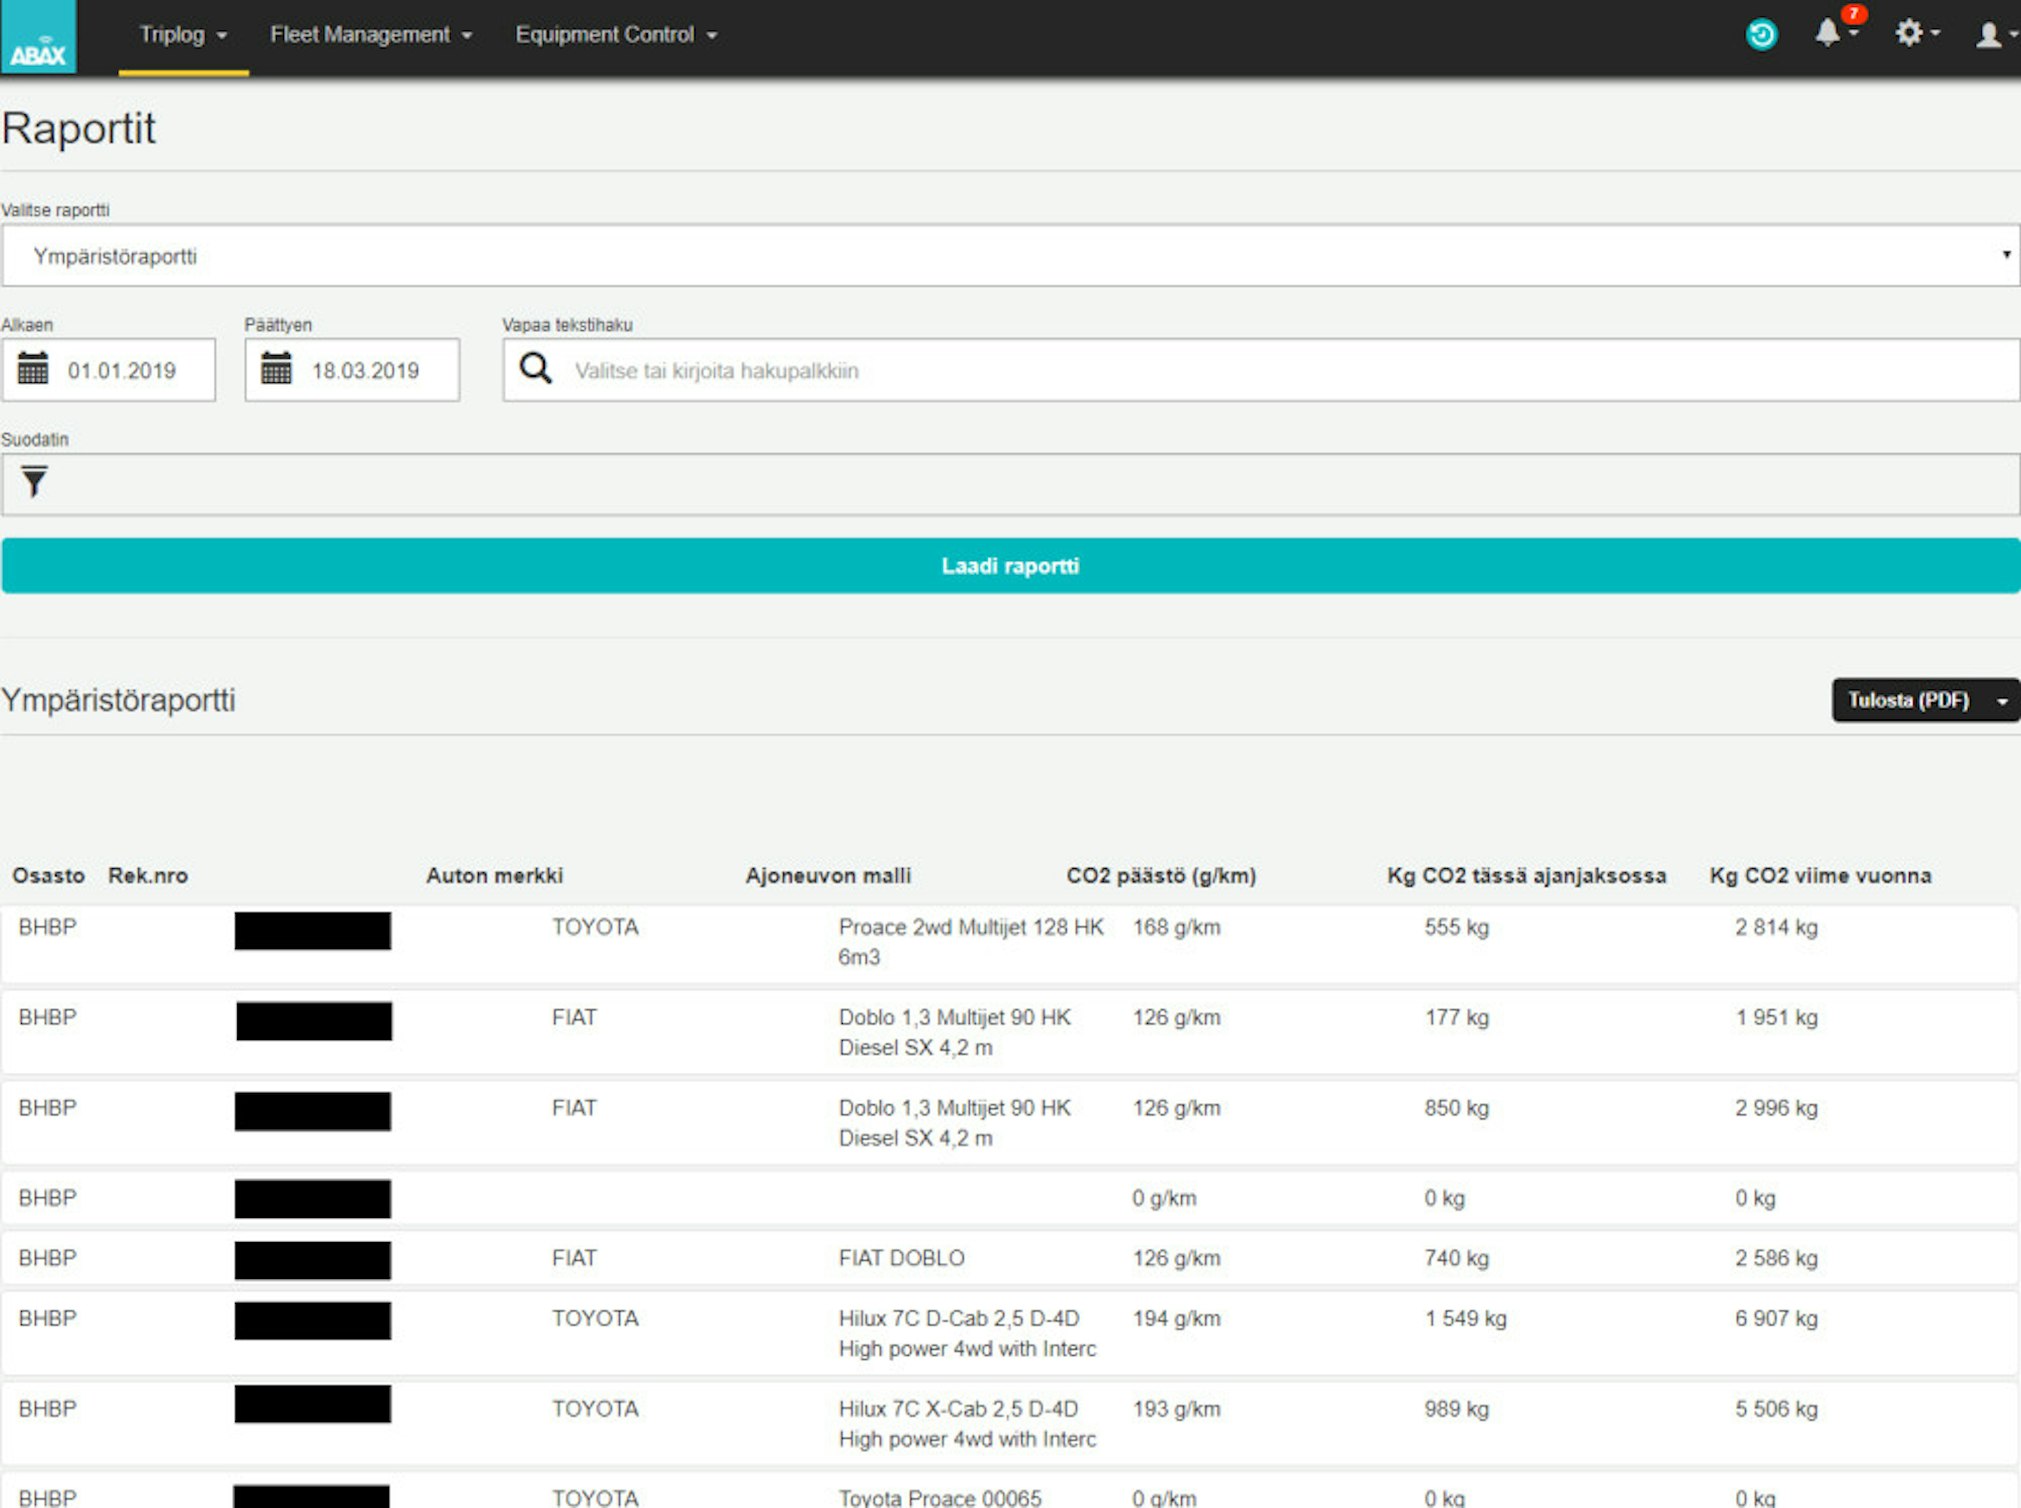Click the 6 907 kg value

(x=1776, y=1318)
